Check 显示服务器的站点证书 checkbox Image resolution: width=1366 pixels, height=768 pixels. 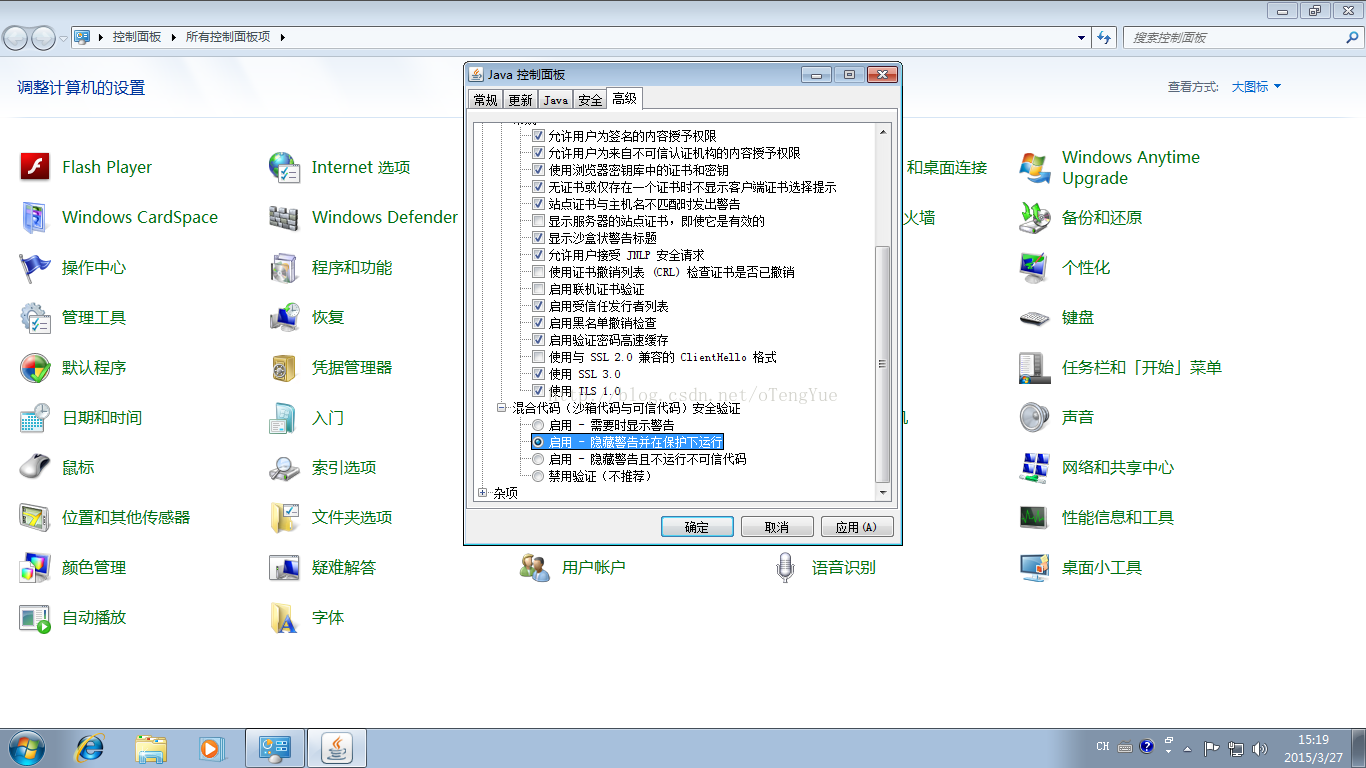pyautogui.click(x=539, y=220)
